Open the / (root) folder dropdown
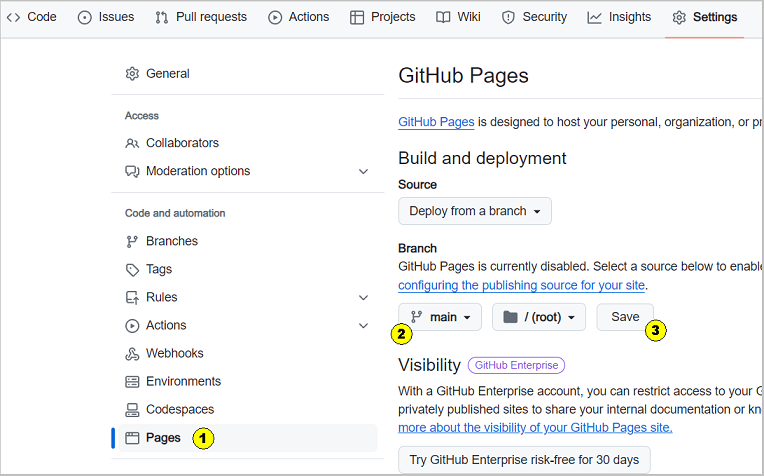764x476 pixels. 539,317
